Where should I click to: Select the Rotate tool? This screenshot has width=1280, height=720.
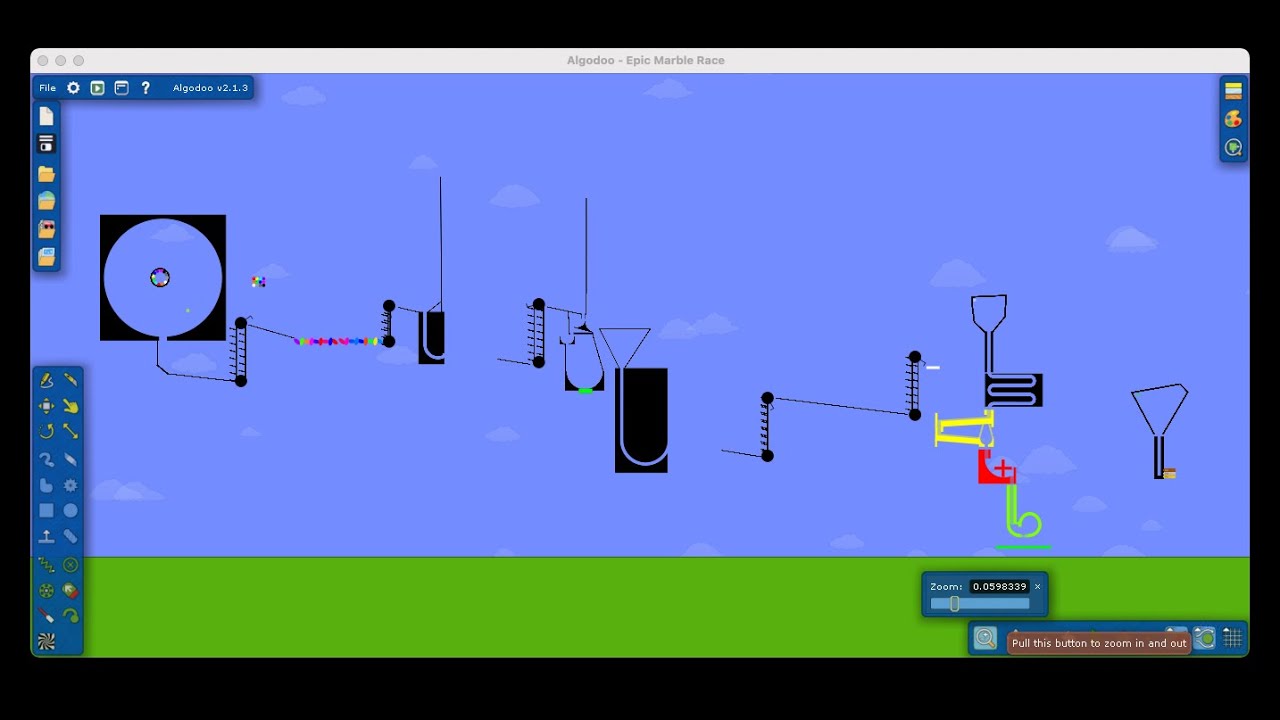pos(46,432)
